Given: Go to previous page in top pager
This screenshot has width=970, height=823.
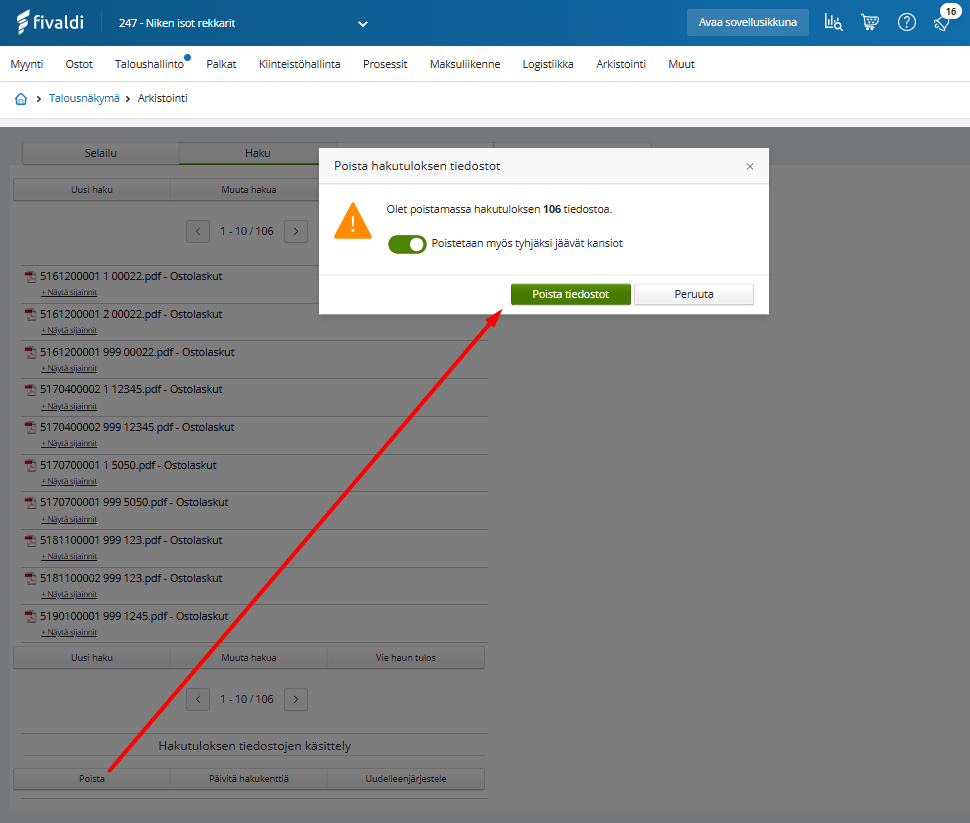Looking at the screenshot, I should click(x=198, y=231).
